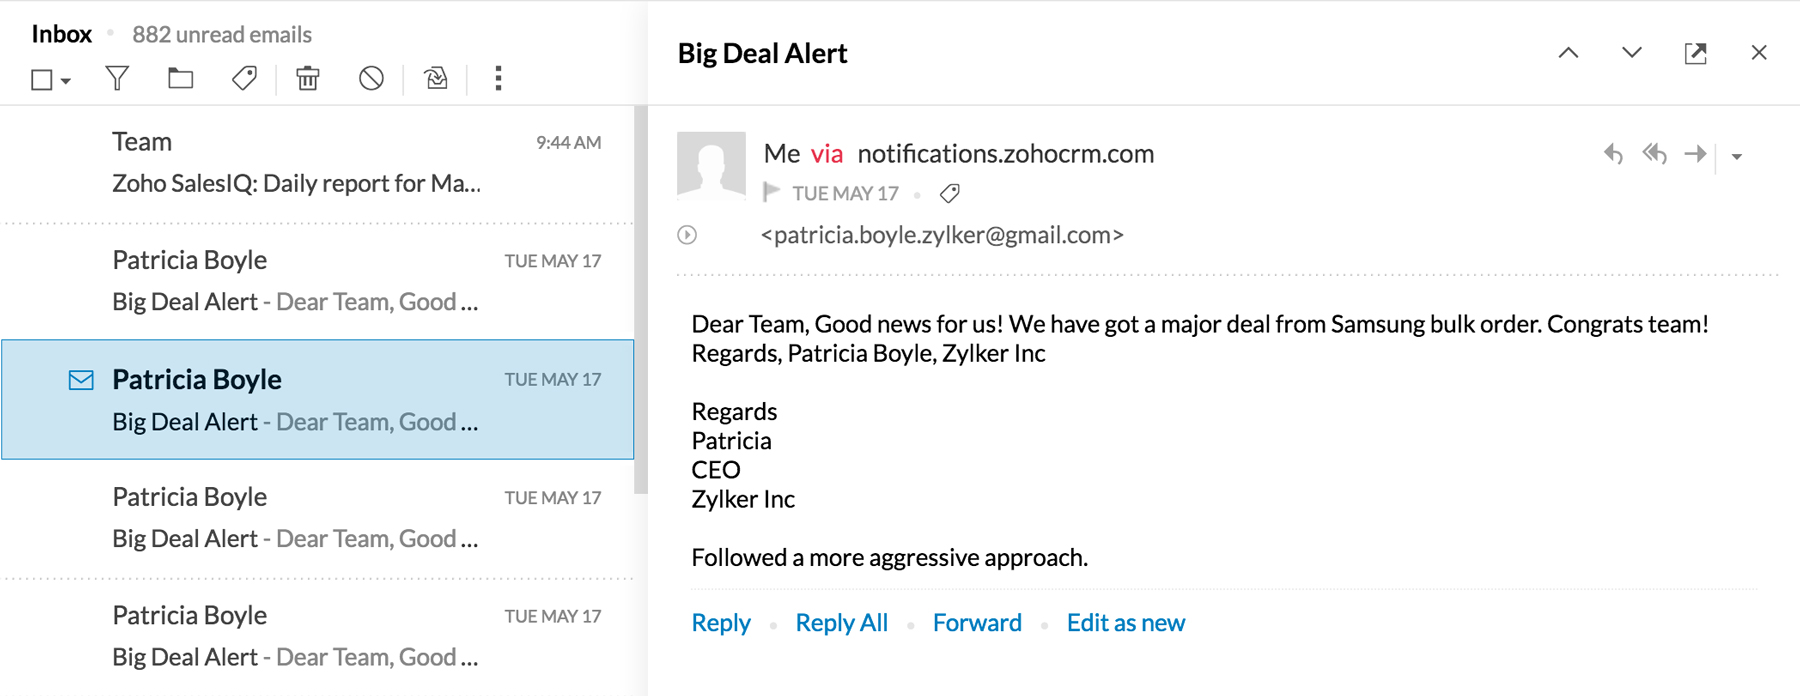Click the archive icon in toolbar
Screen dimensions: 1800x696
(436, 78)
